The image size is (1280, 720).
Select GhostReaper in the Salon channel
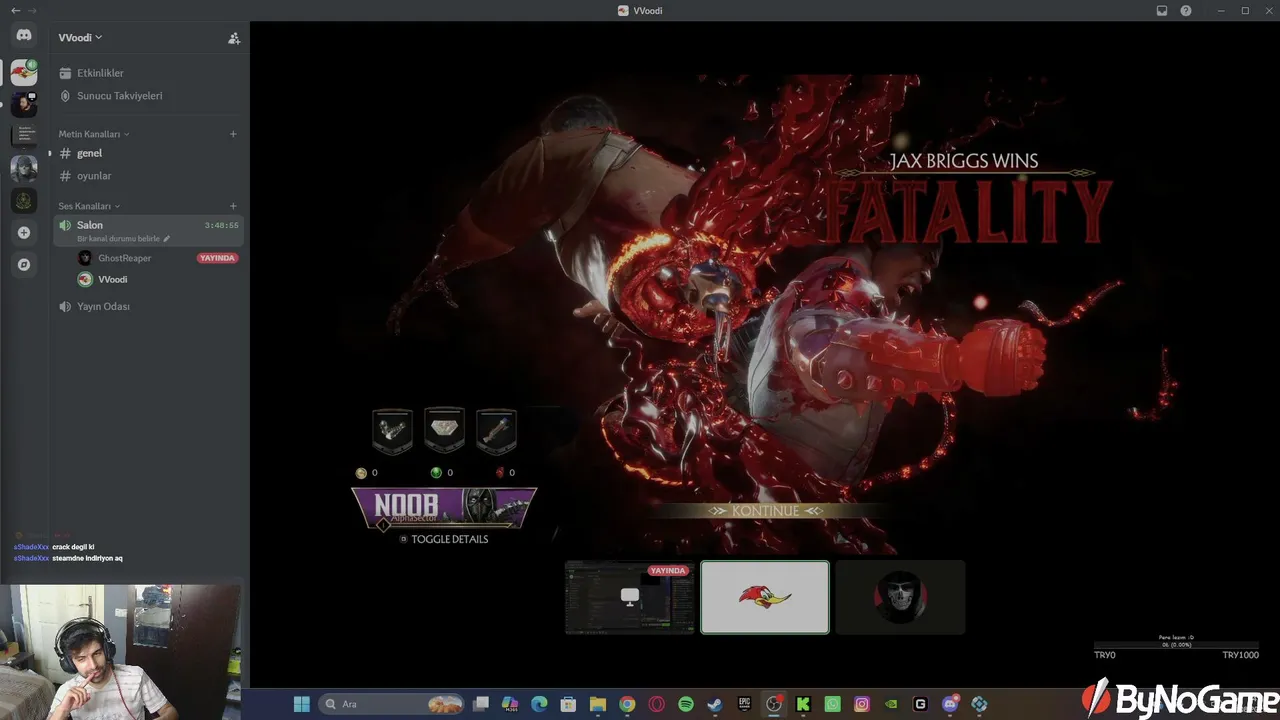click(x=125, y=258)
